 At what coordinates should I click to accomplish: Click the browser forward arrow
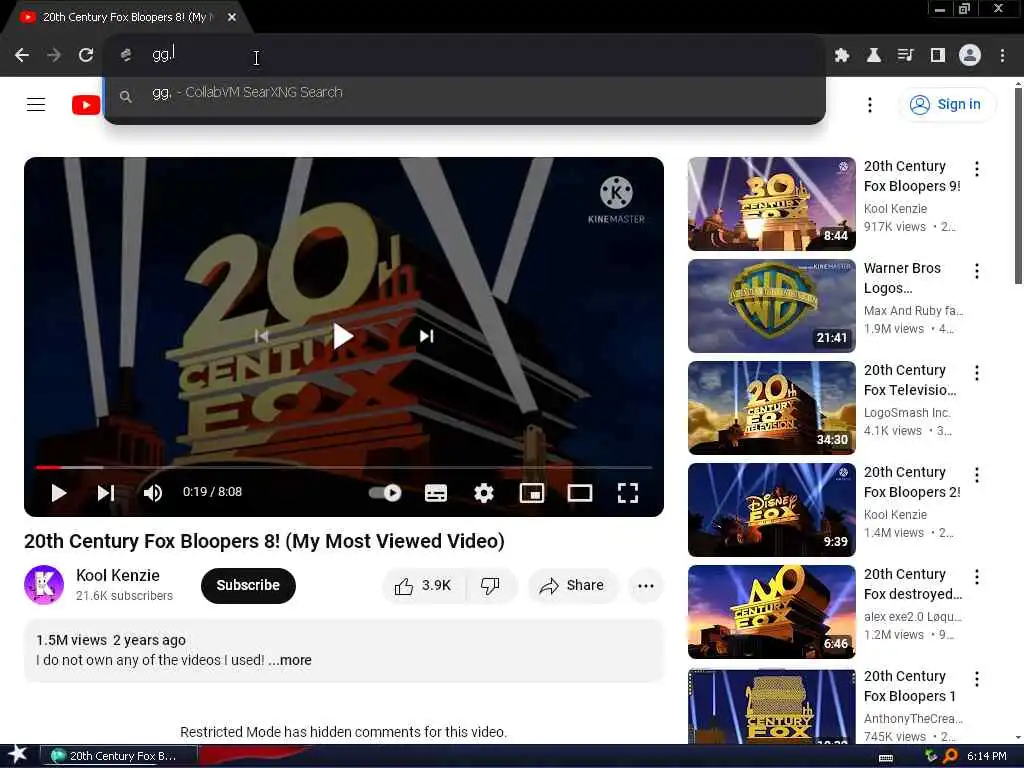pos(54,56)
